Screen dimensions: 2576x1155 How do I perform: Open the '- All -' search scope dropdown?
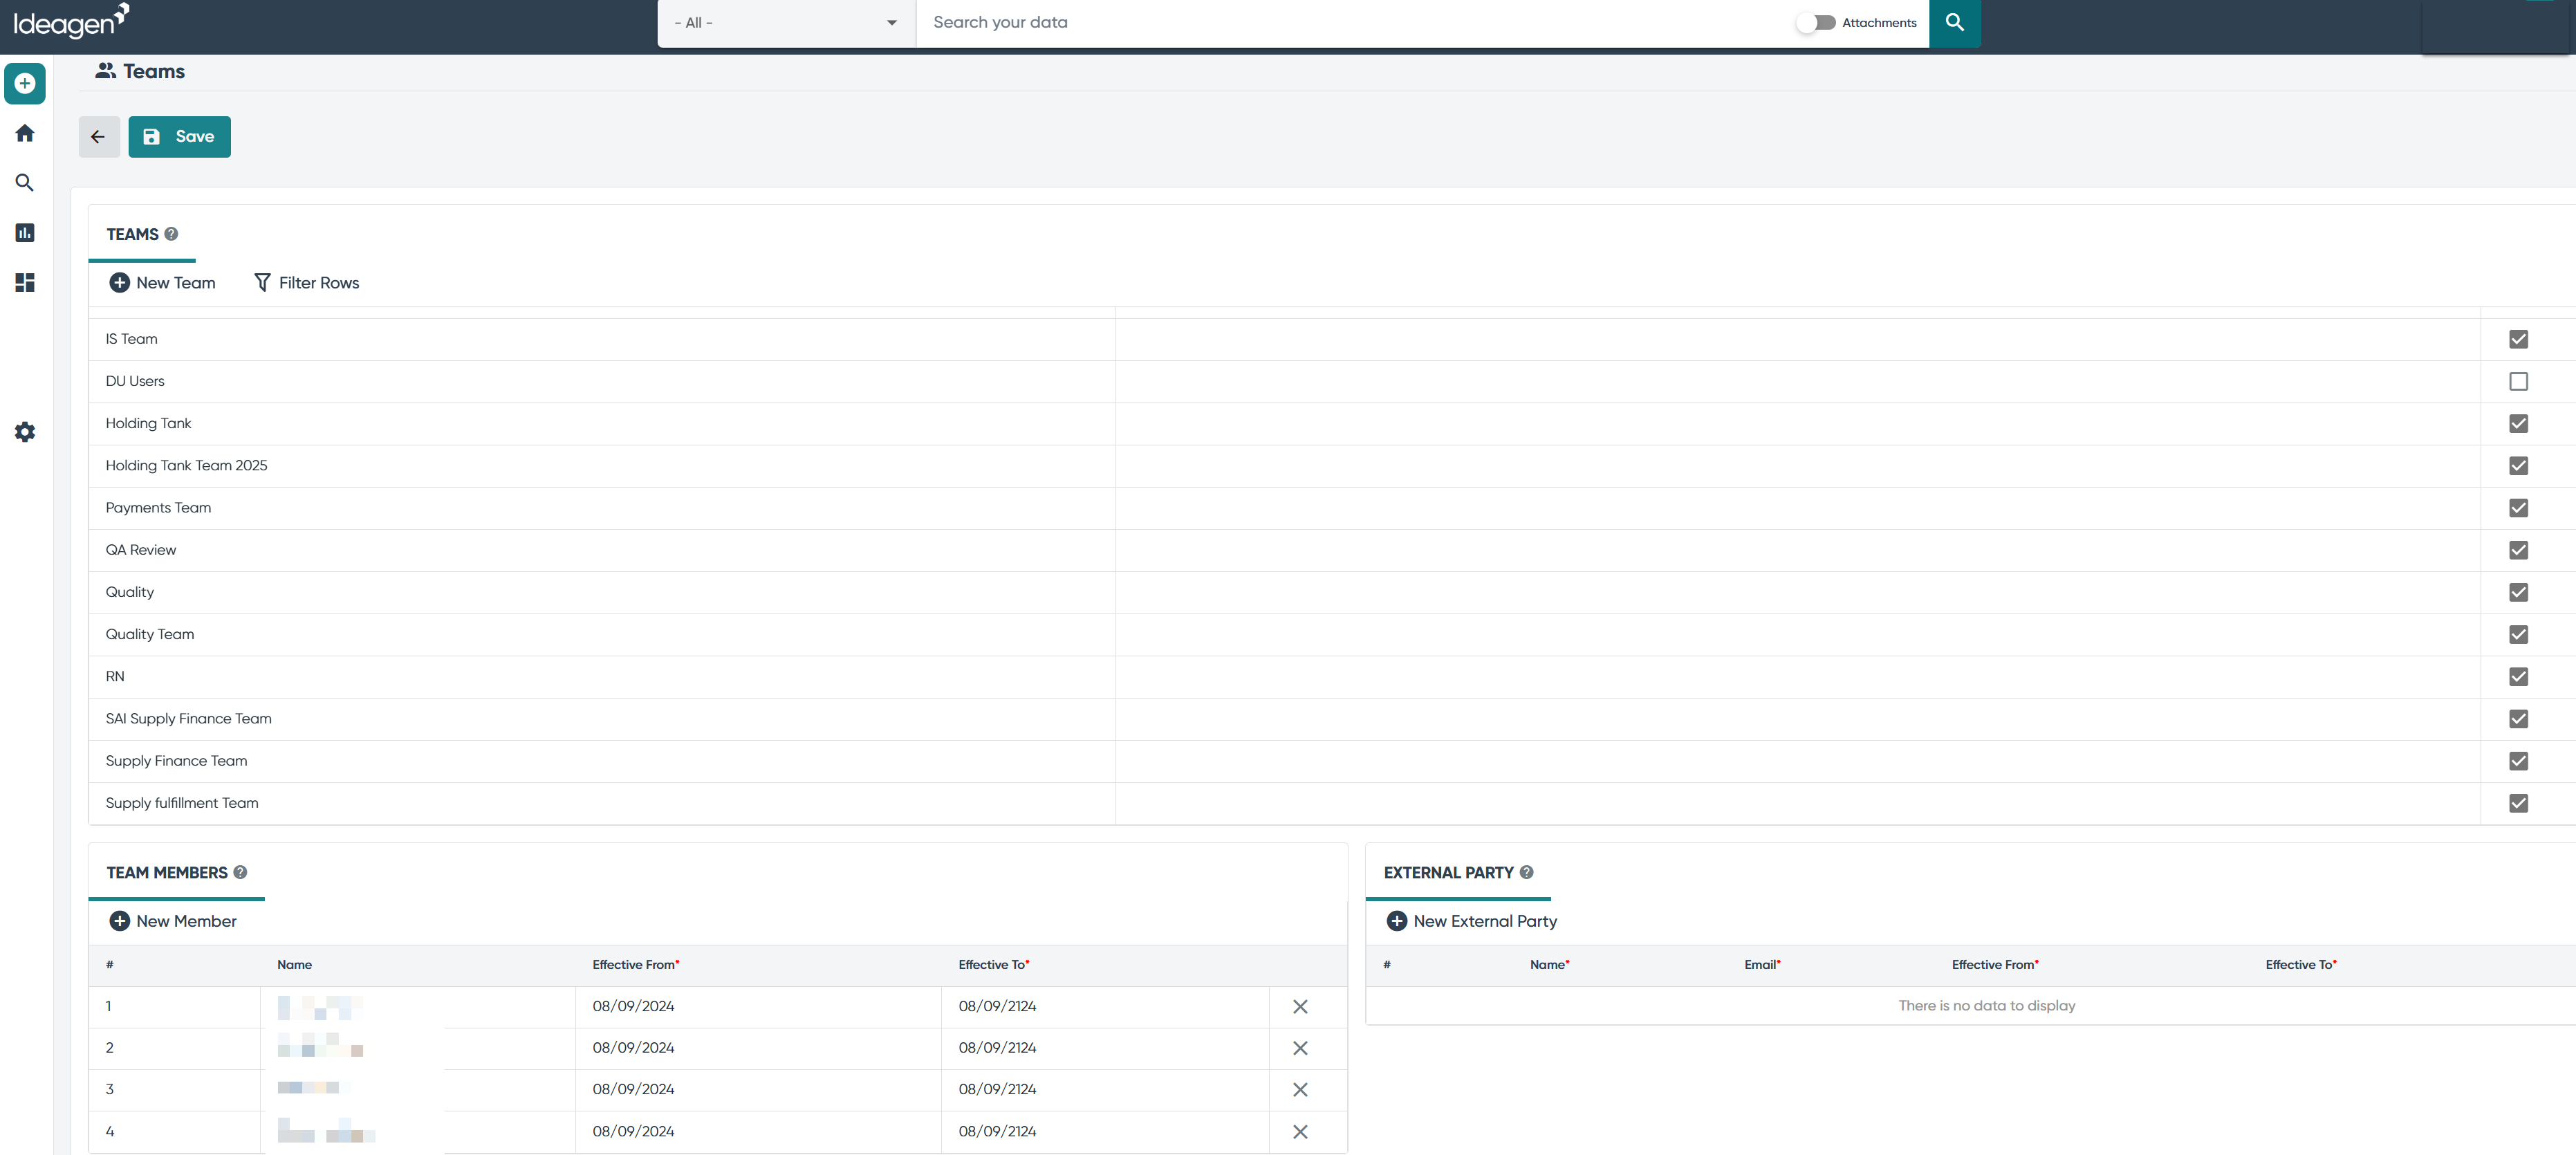coord(786,23)
